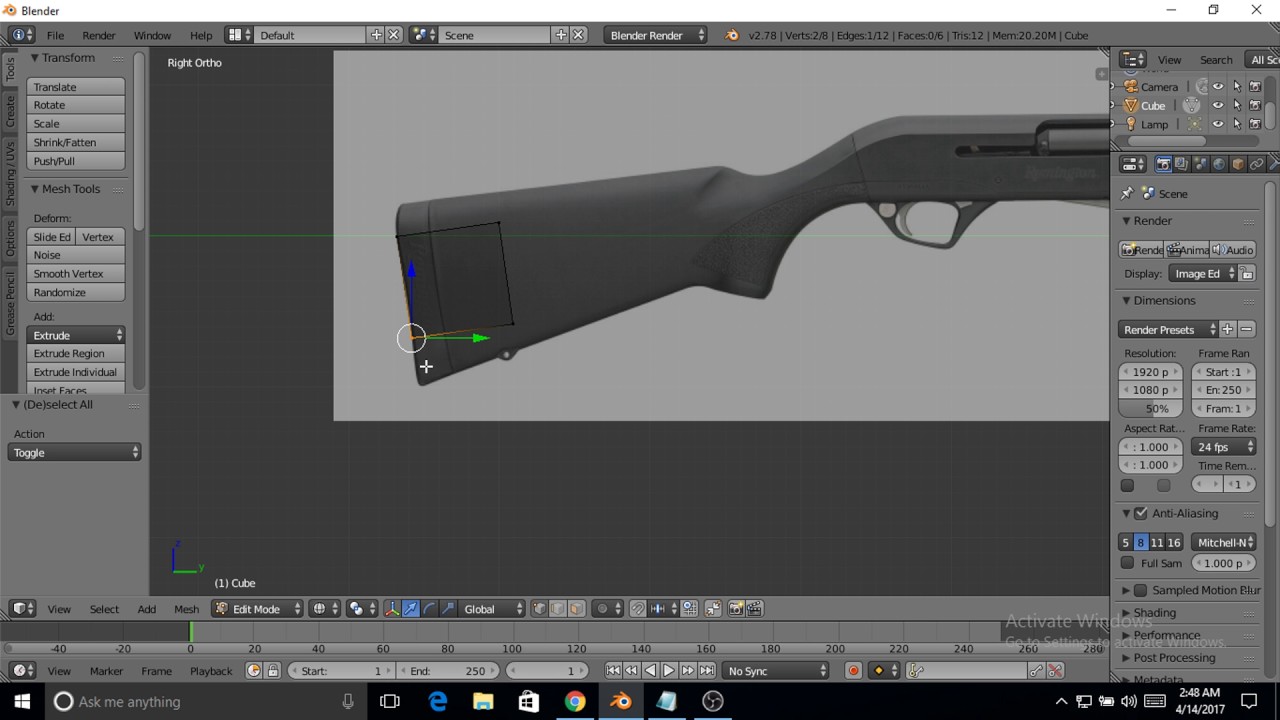This screenshot has width=1280, height=720.
Task: Adjust the 50% resolution percentage slider
Action: (1151, 409)
